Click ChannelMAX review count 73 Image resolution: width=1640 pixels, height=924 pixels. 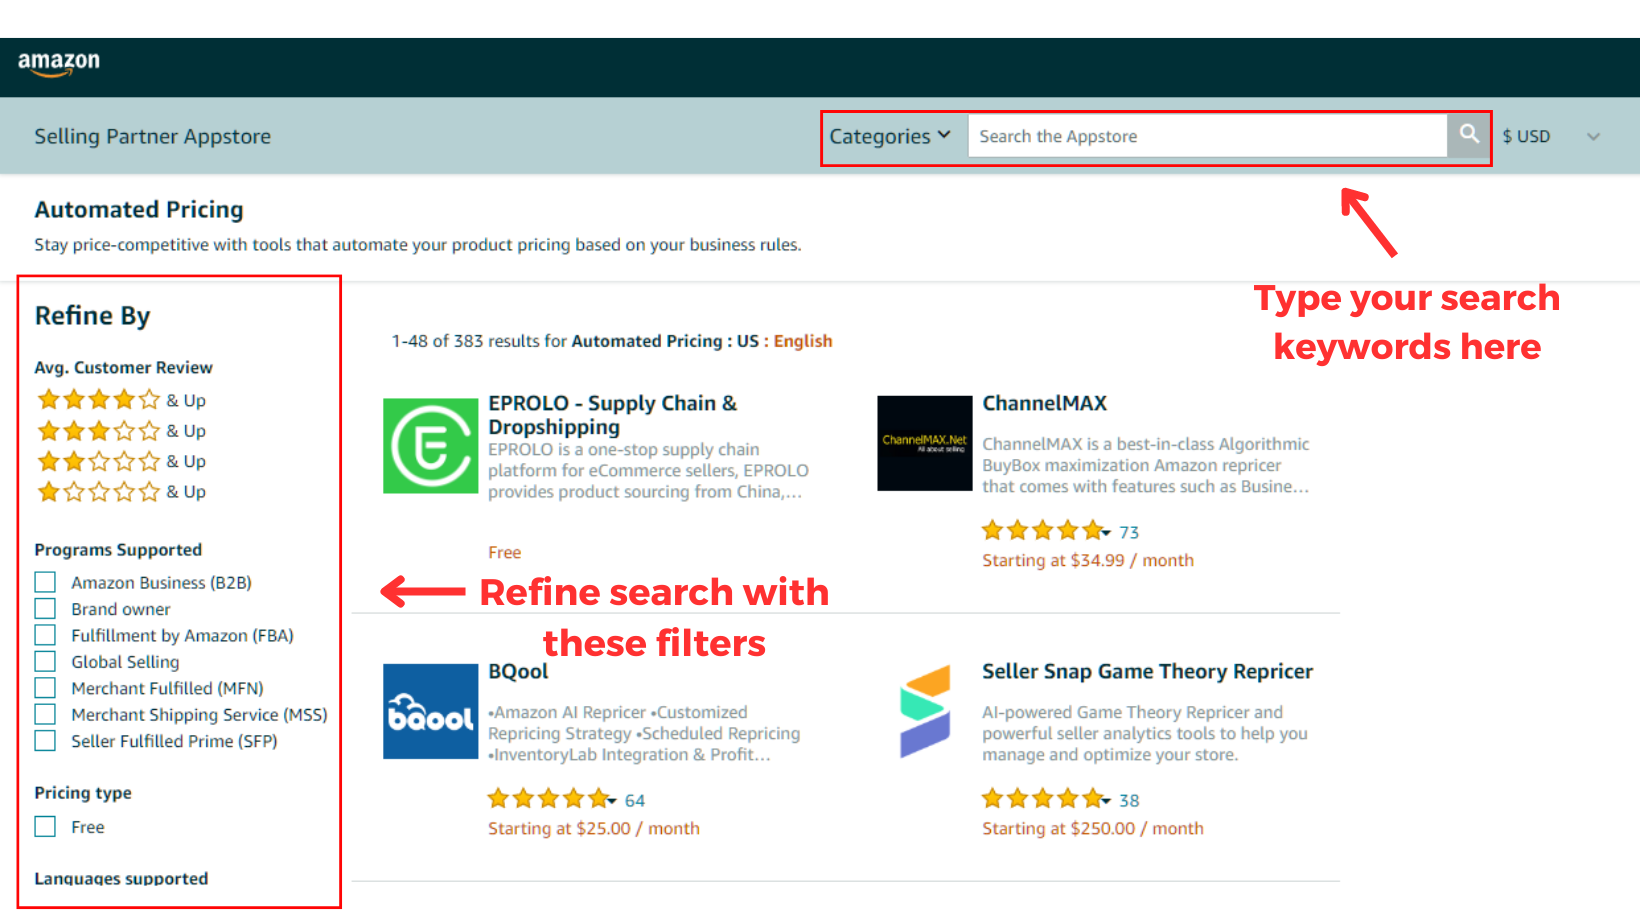(x=1129, y=533)
